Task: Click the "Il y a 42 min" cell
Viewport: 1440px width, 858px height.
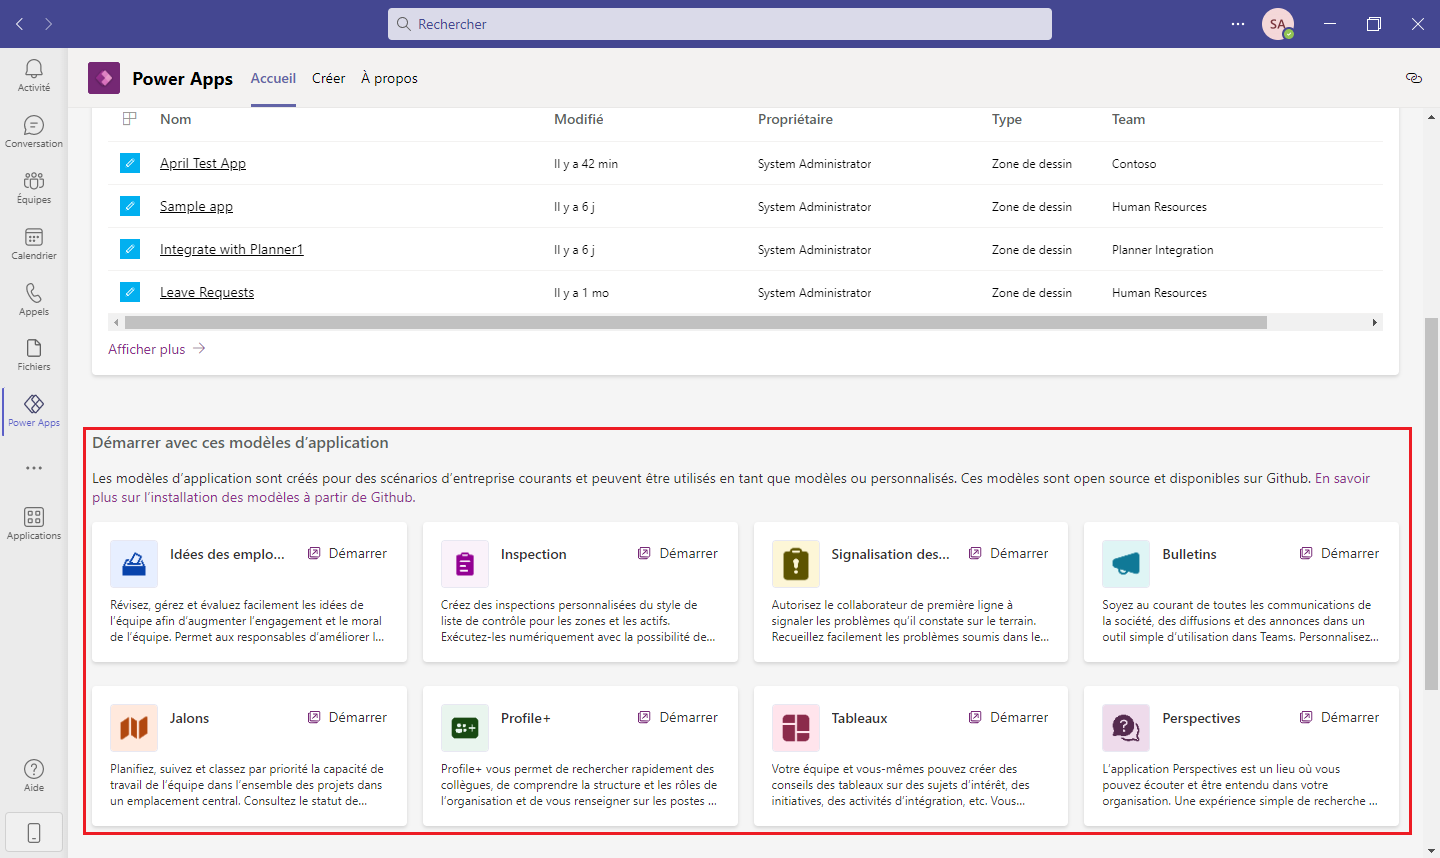Action: pos(586,163)
